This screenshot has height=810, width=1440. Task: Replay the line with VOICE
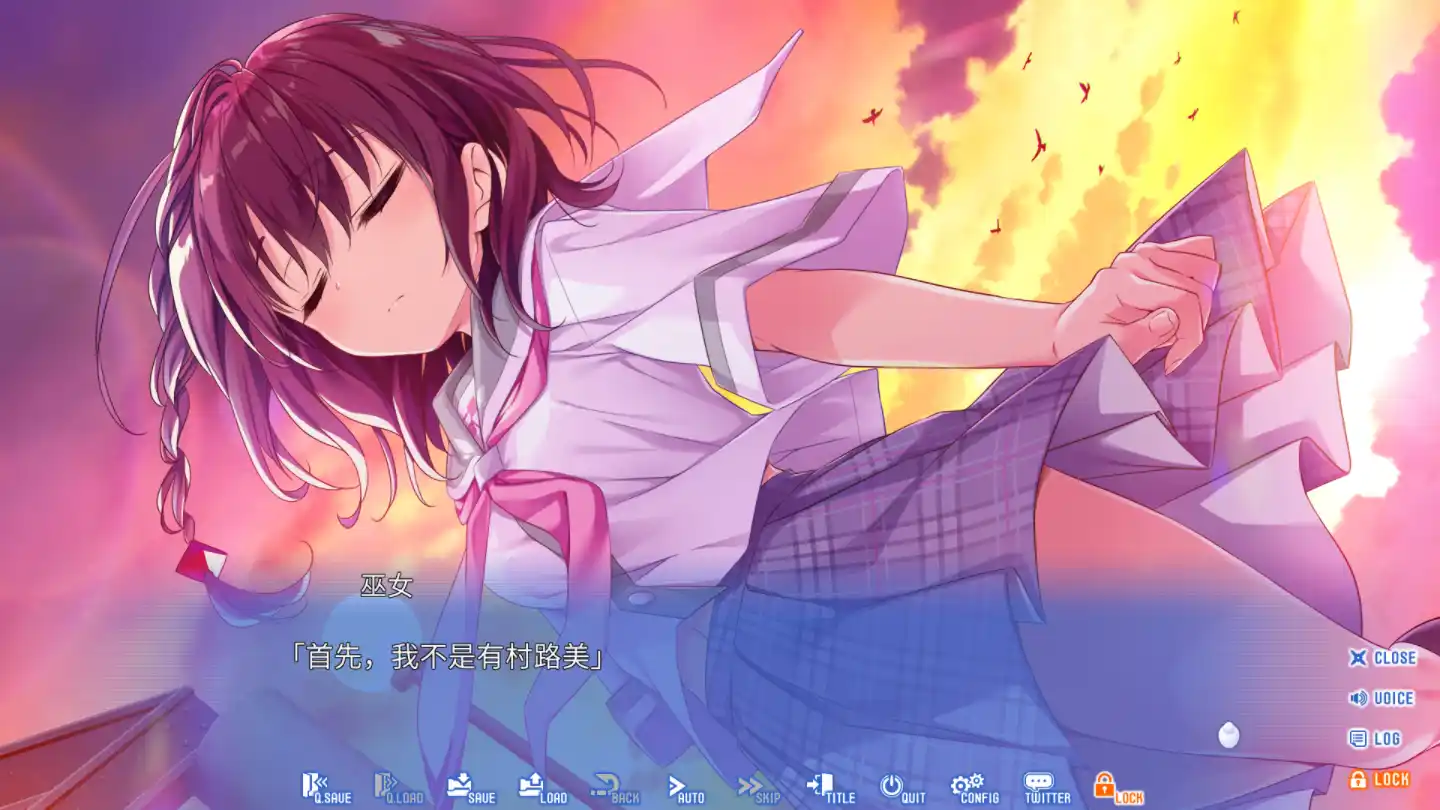[x=1382, y=698]
